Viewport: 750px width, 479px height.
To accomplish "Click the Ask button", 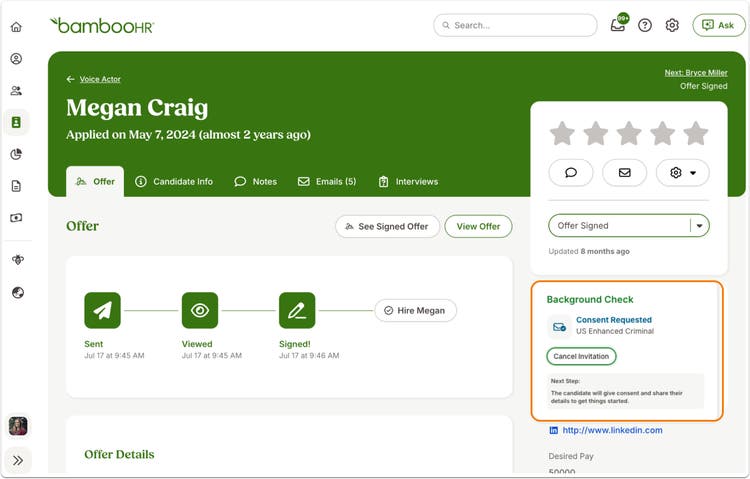I will coord(718,25).
